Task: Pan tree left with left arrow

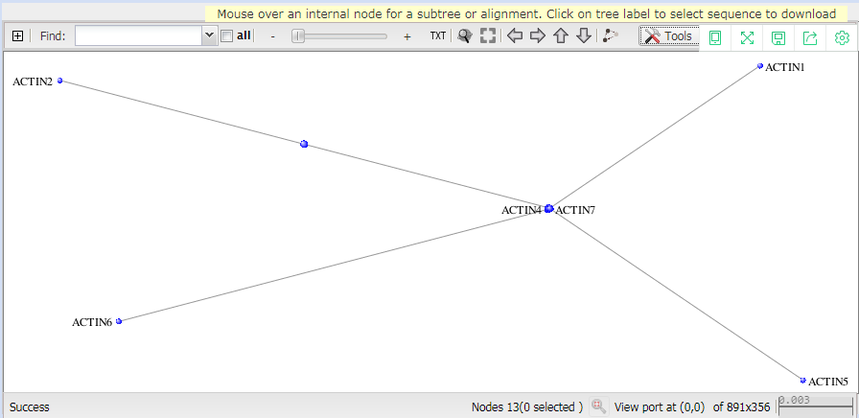Action: click(515, 36)
